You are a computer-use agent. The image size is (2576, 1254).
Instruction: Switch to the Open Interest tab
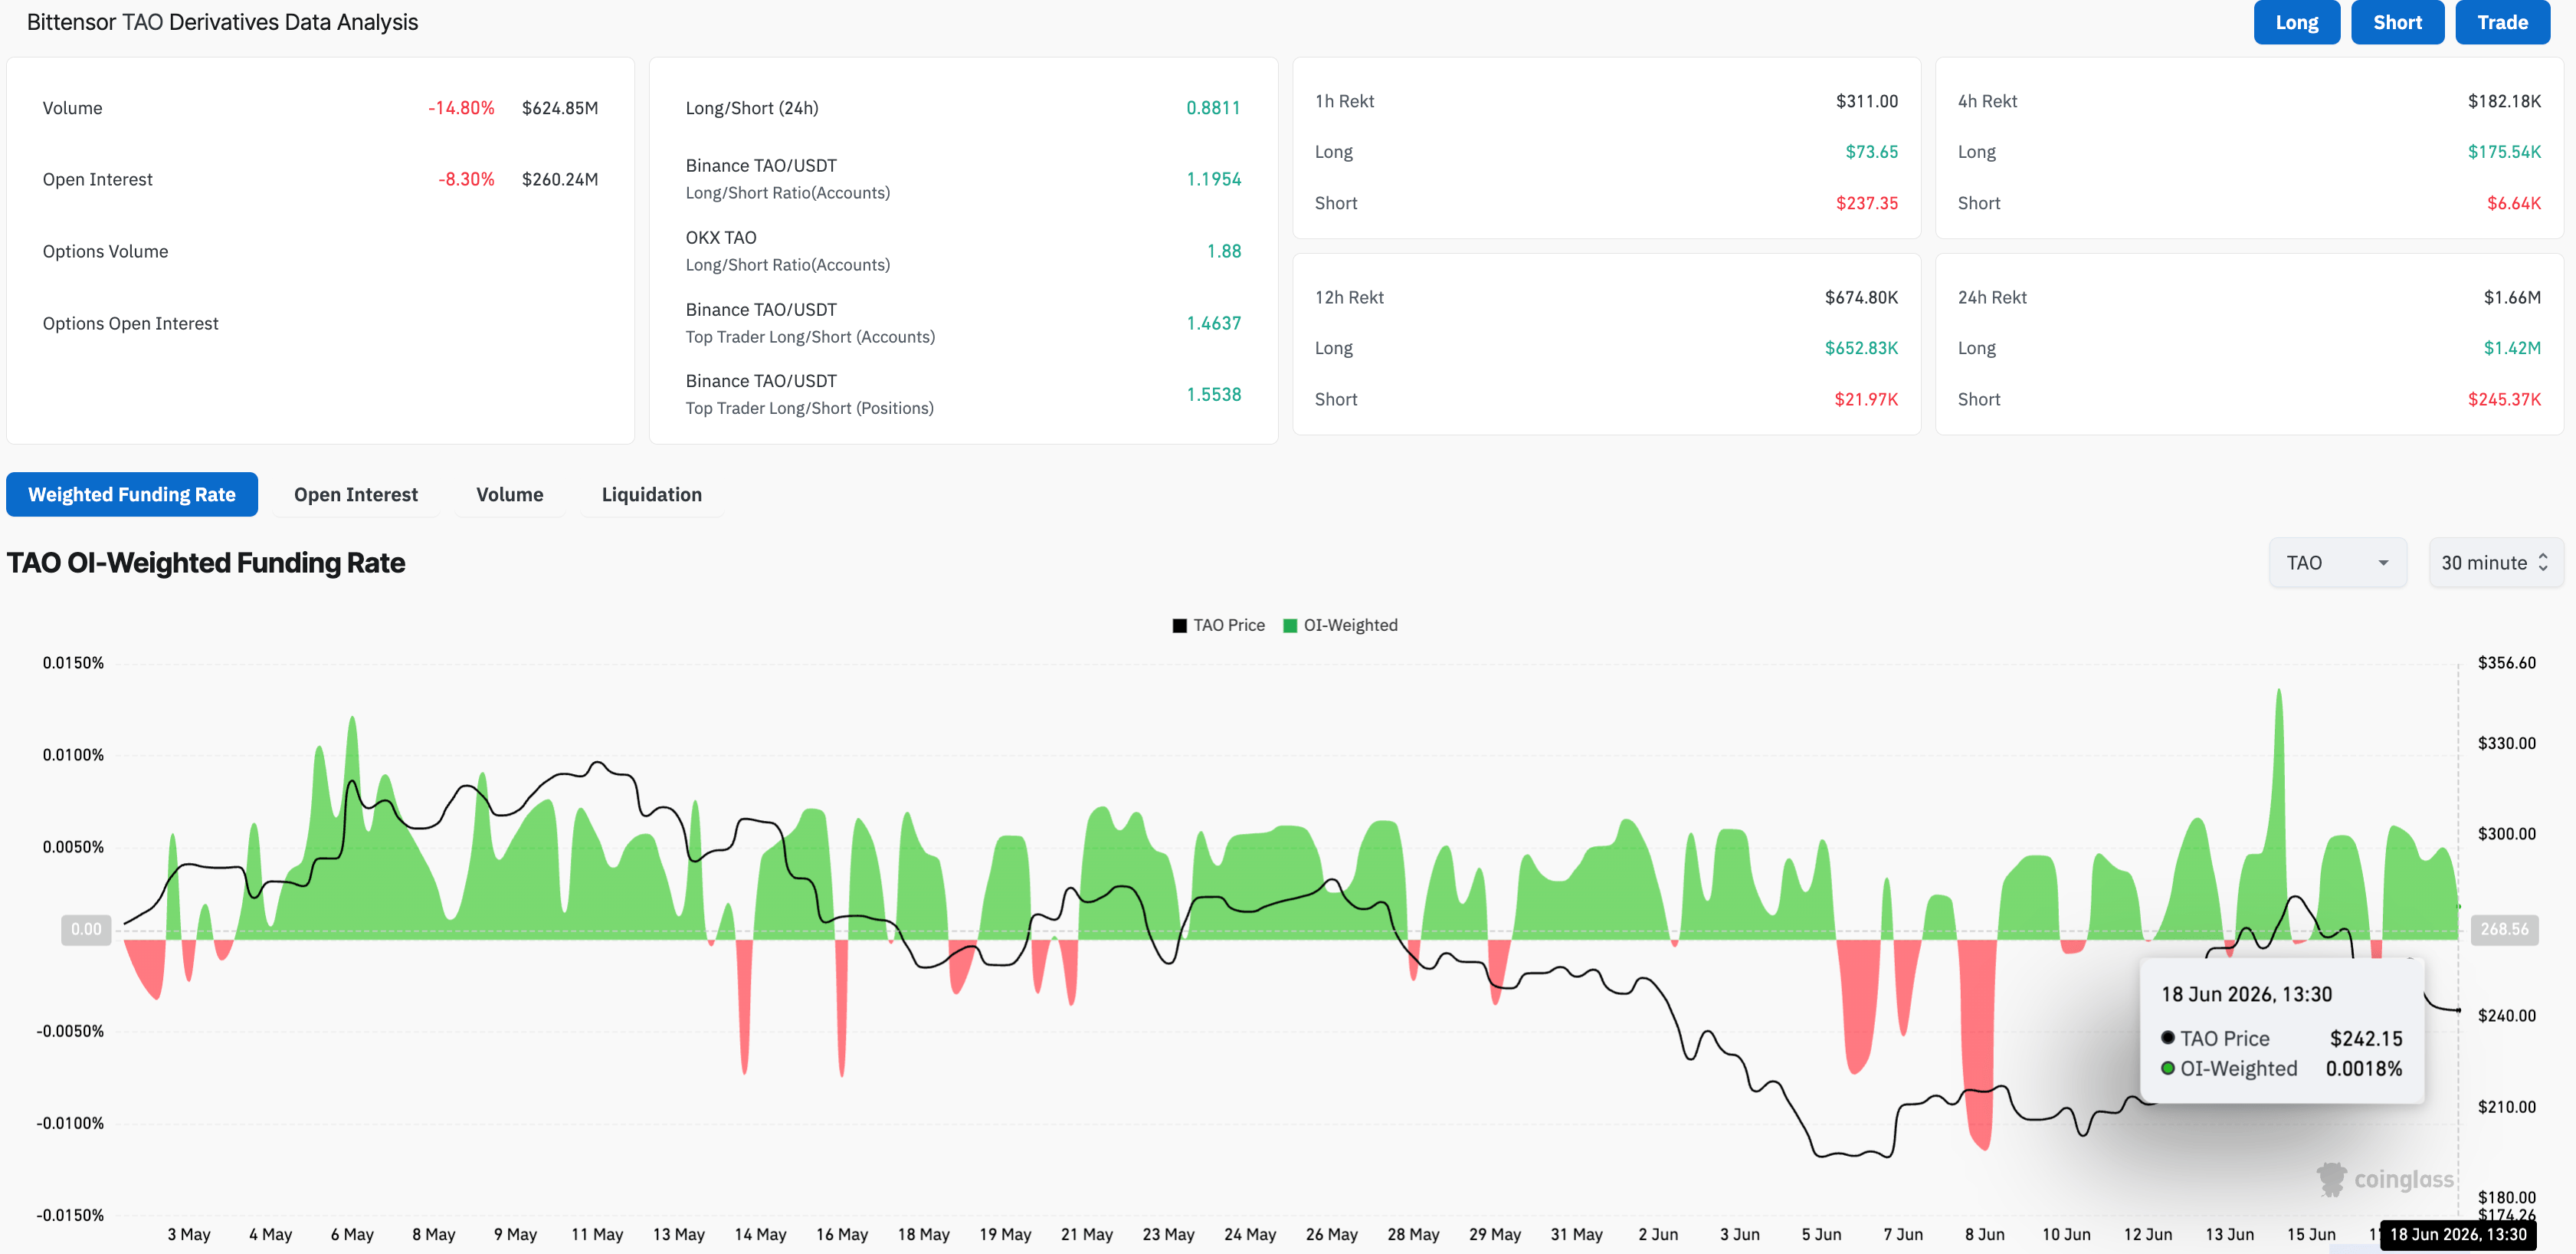(356, 494)
